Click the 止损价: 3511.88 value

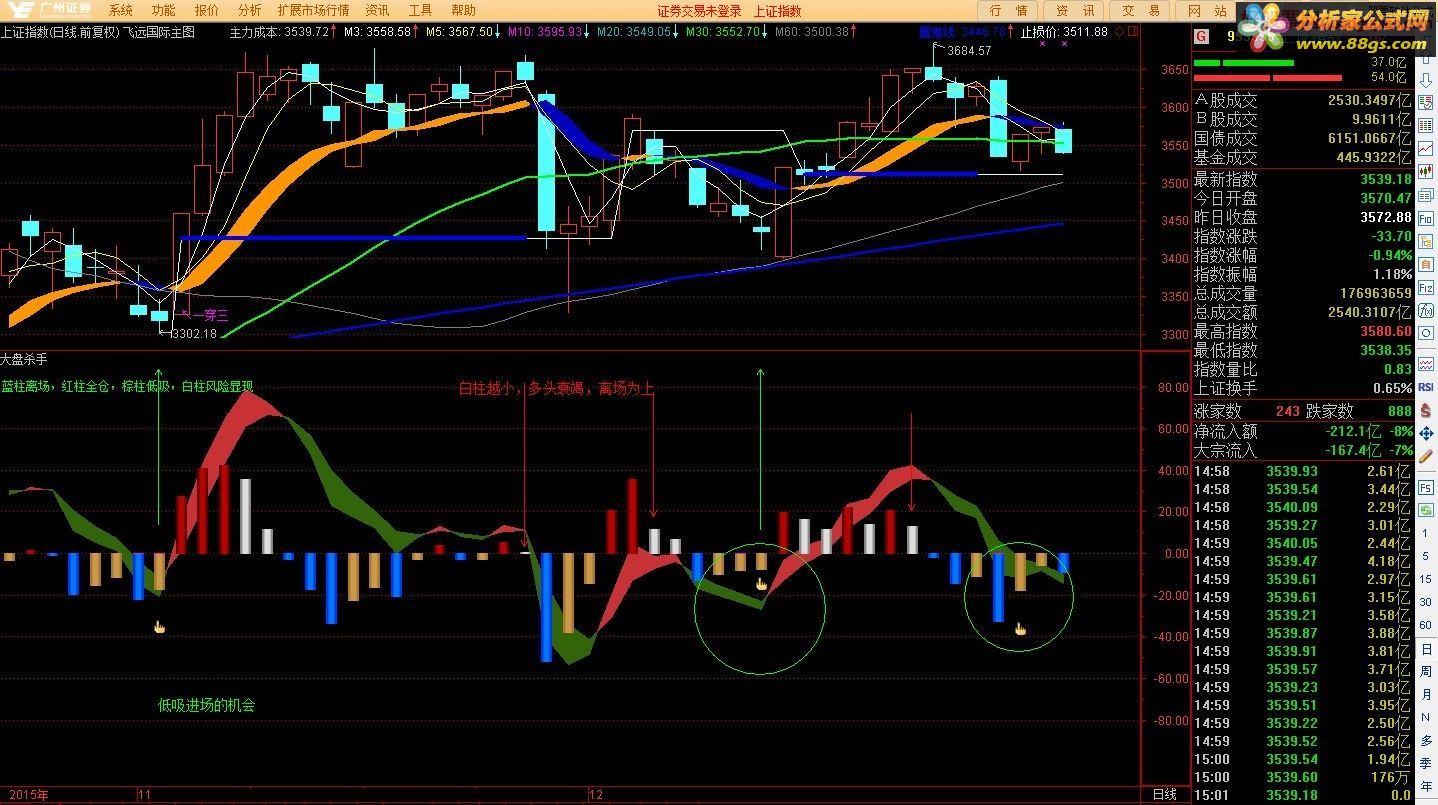[1064, 32]
